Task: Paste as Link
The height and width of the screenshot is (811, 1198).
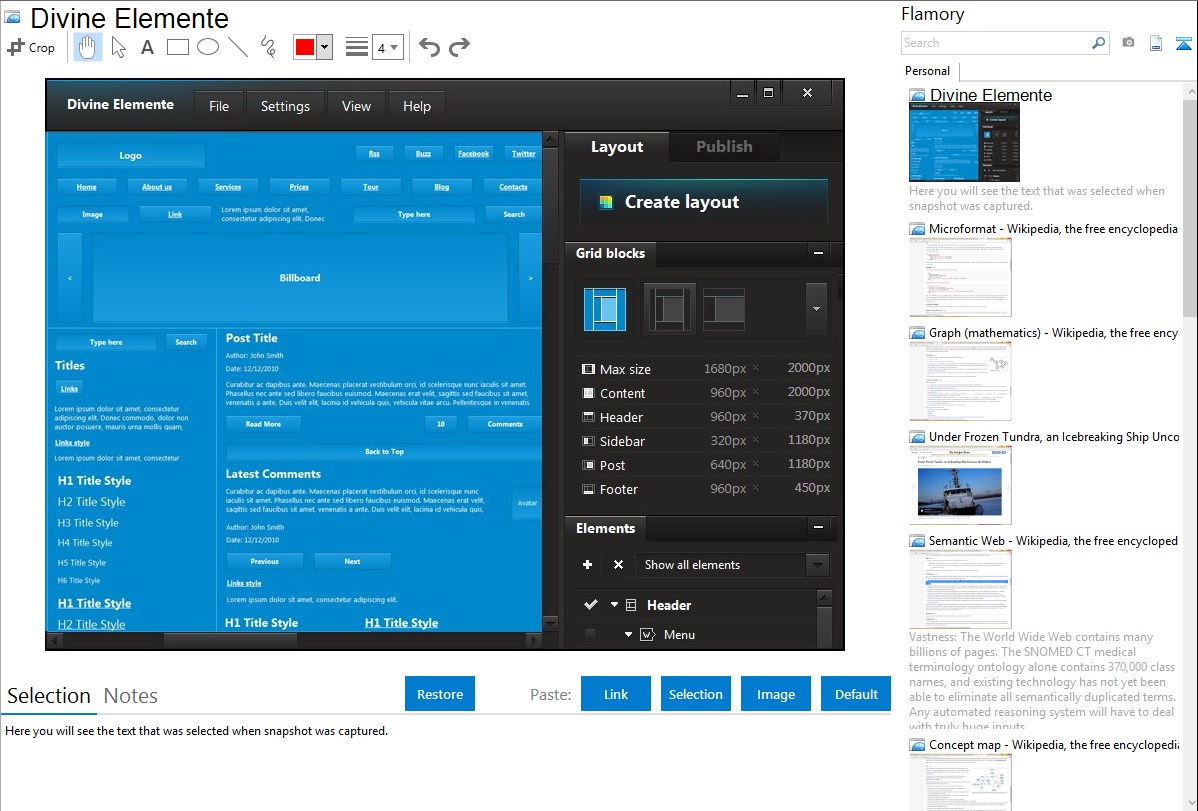Action: pyautogui.click(x=616, y=694)
